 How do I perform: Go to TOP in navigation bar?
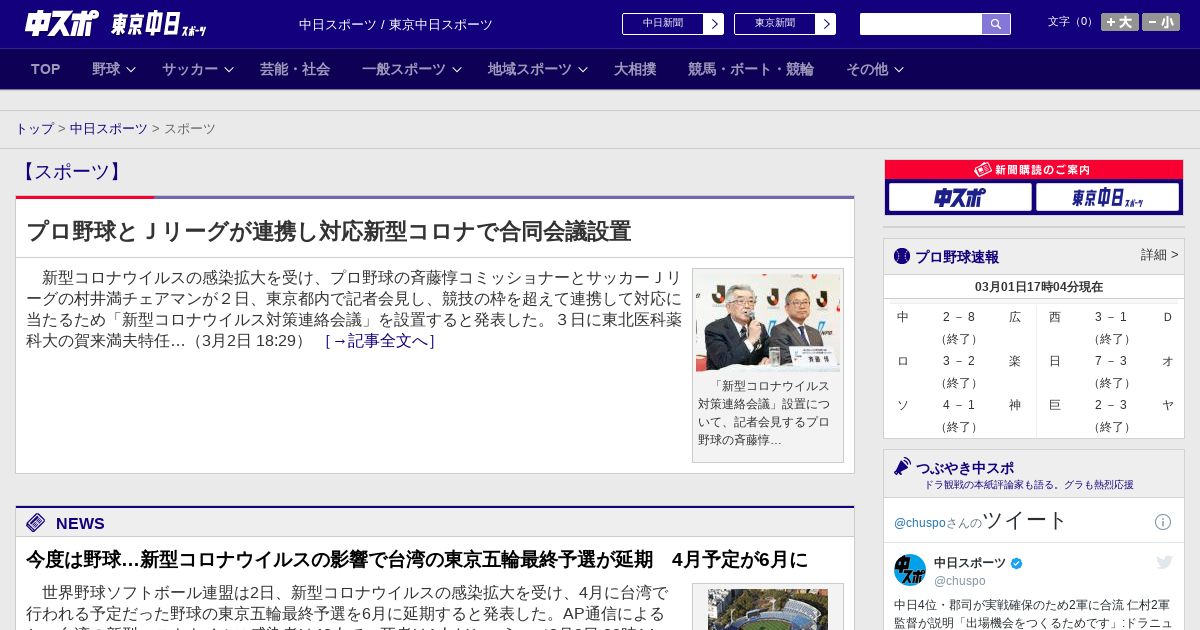point(46,69)
